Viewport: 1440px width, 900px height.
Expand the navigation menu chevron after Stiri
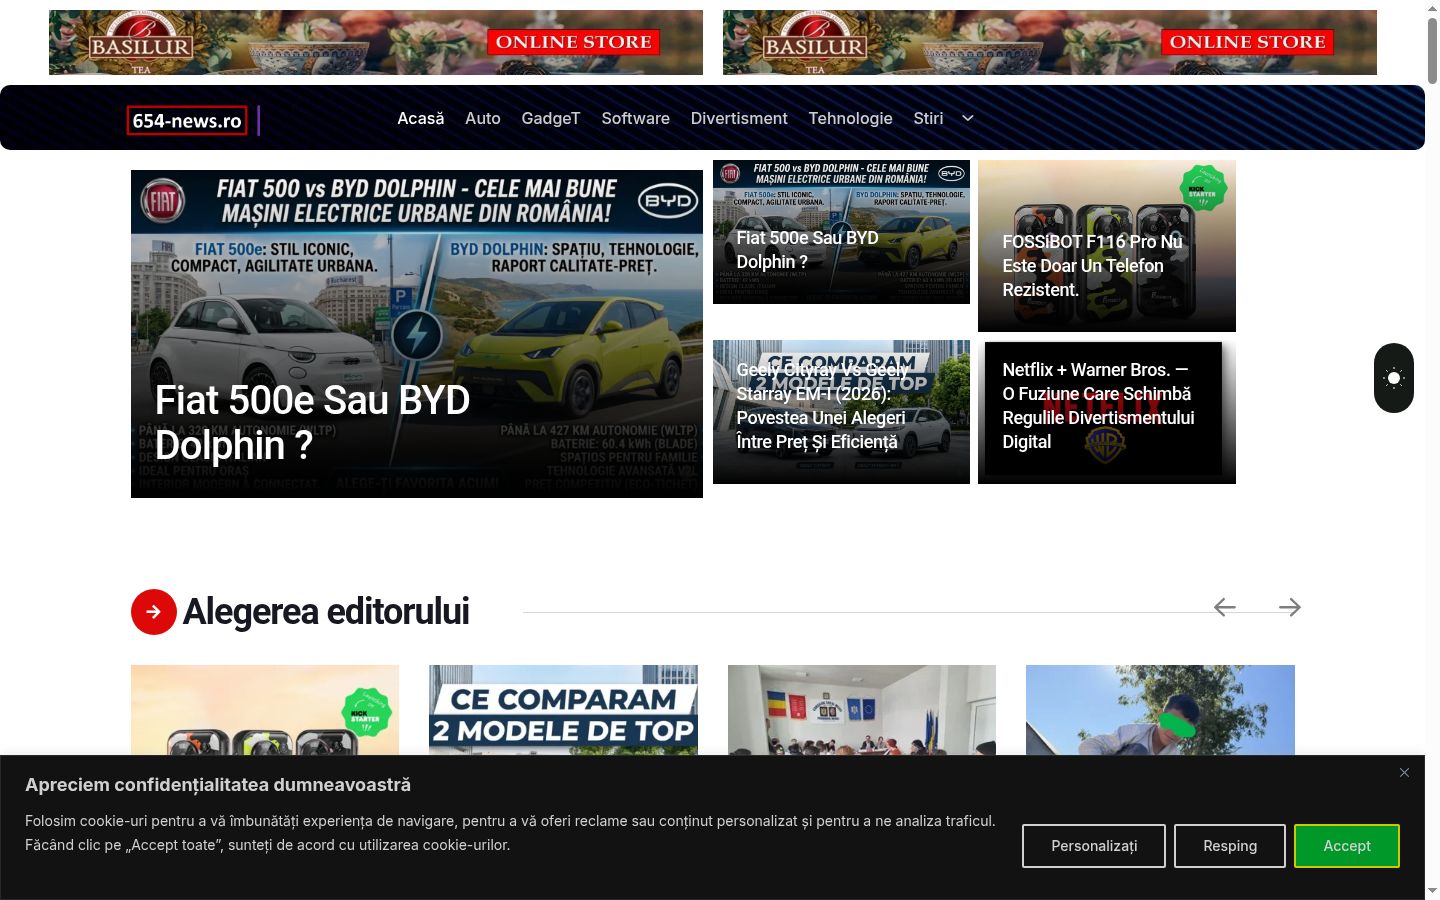coord(968,118)
